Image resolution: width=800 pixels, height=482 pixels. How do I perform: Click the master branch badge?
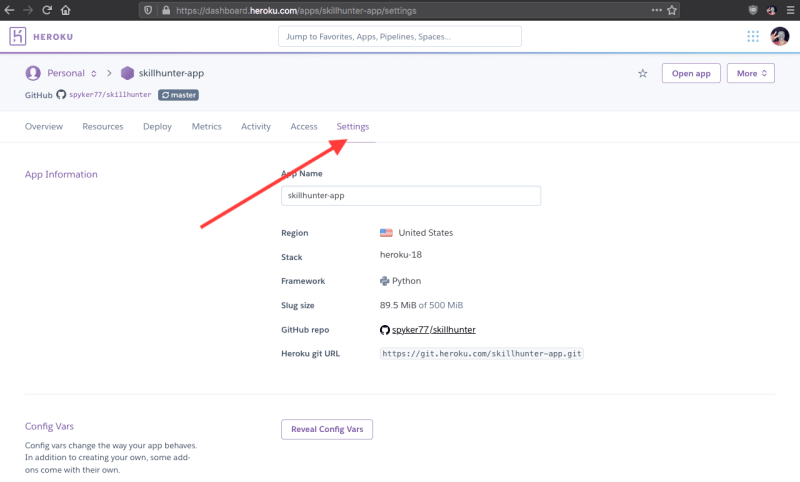178,95
